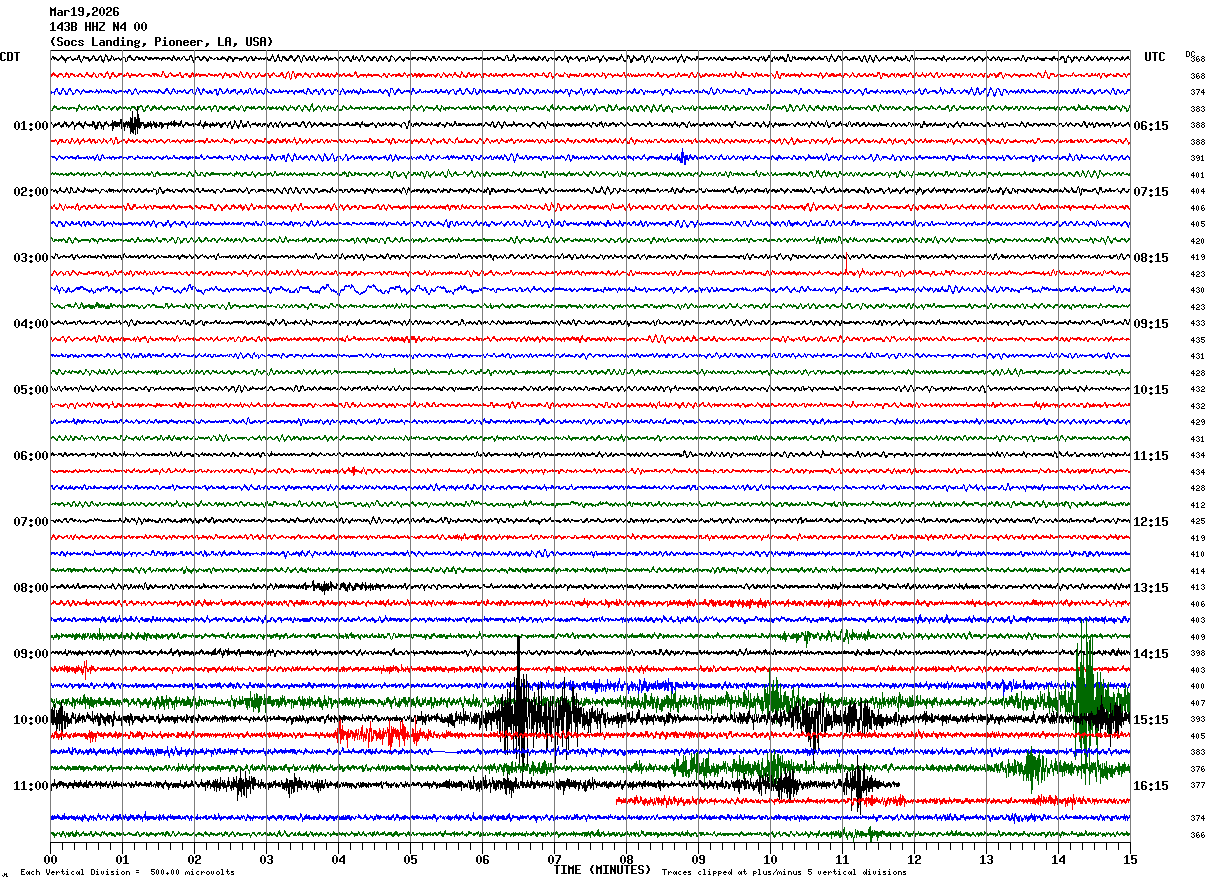Click the UTC timezone label
1210x886 pixels.
1155,57
